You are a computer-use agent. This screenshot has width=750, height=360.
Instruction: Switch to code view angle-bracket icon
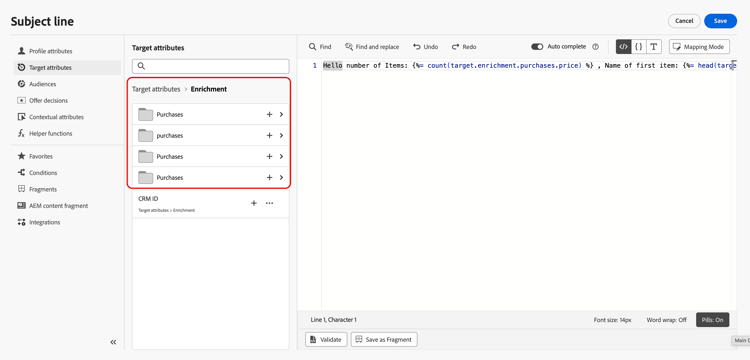pos(623,47)
